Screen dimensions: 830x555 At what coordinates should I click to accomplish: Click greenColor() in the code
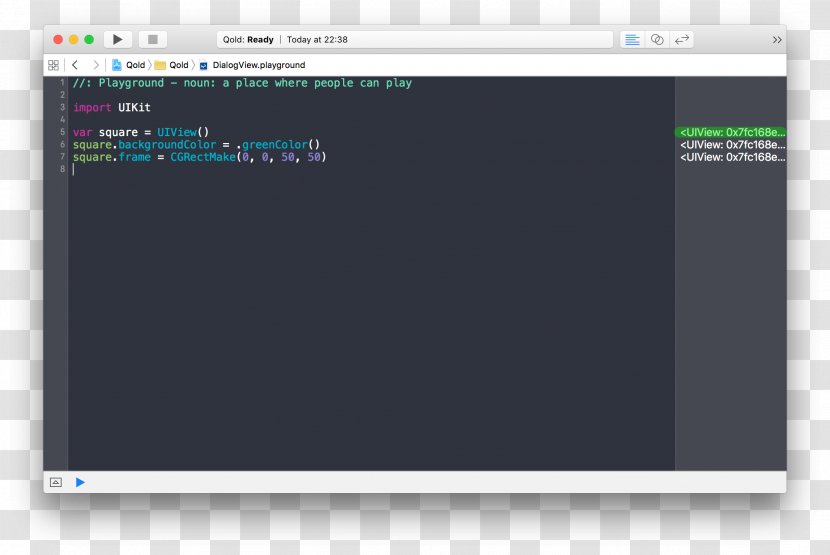coord(281,145)
